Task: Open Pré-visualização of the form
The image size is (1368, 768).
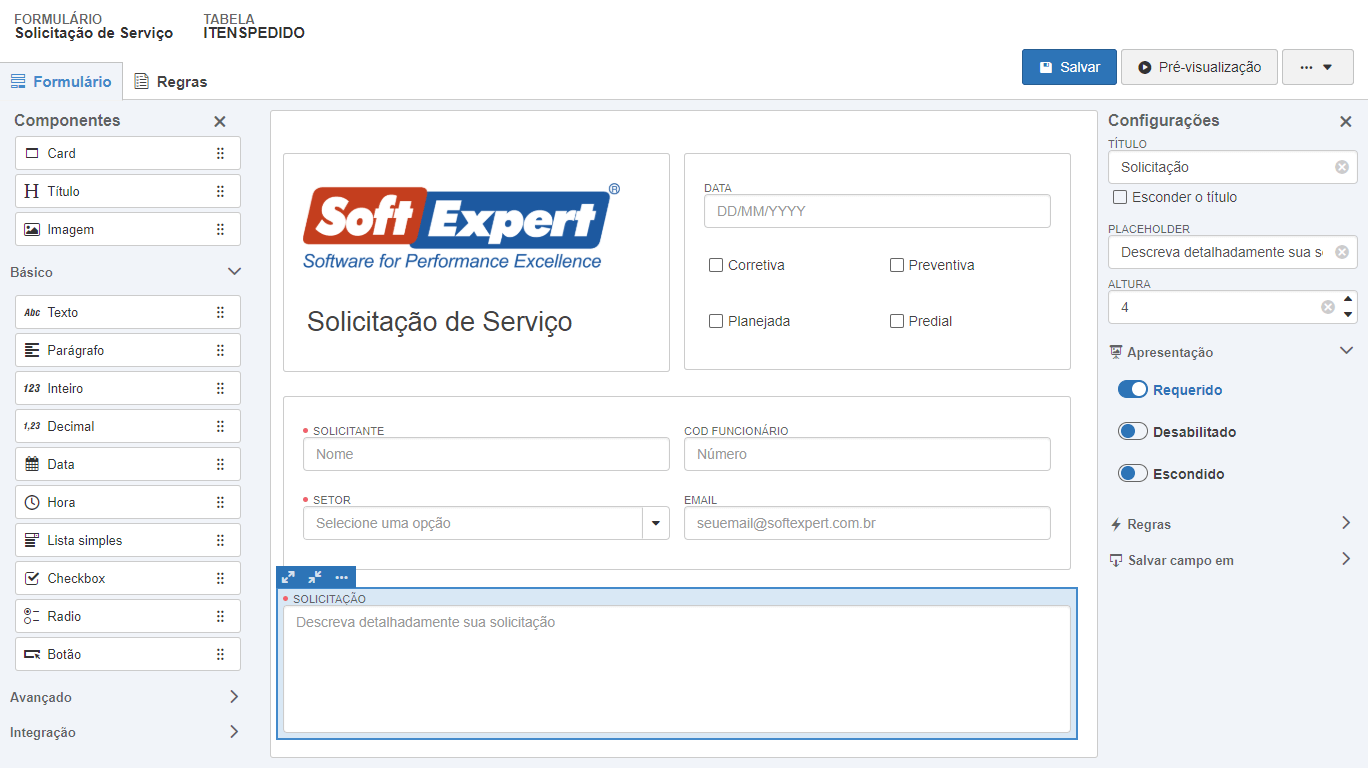Action: (x=1199, y=67)
